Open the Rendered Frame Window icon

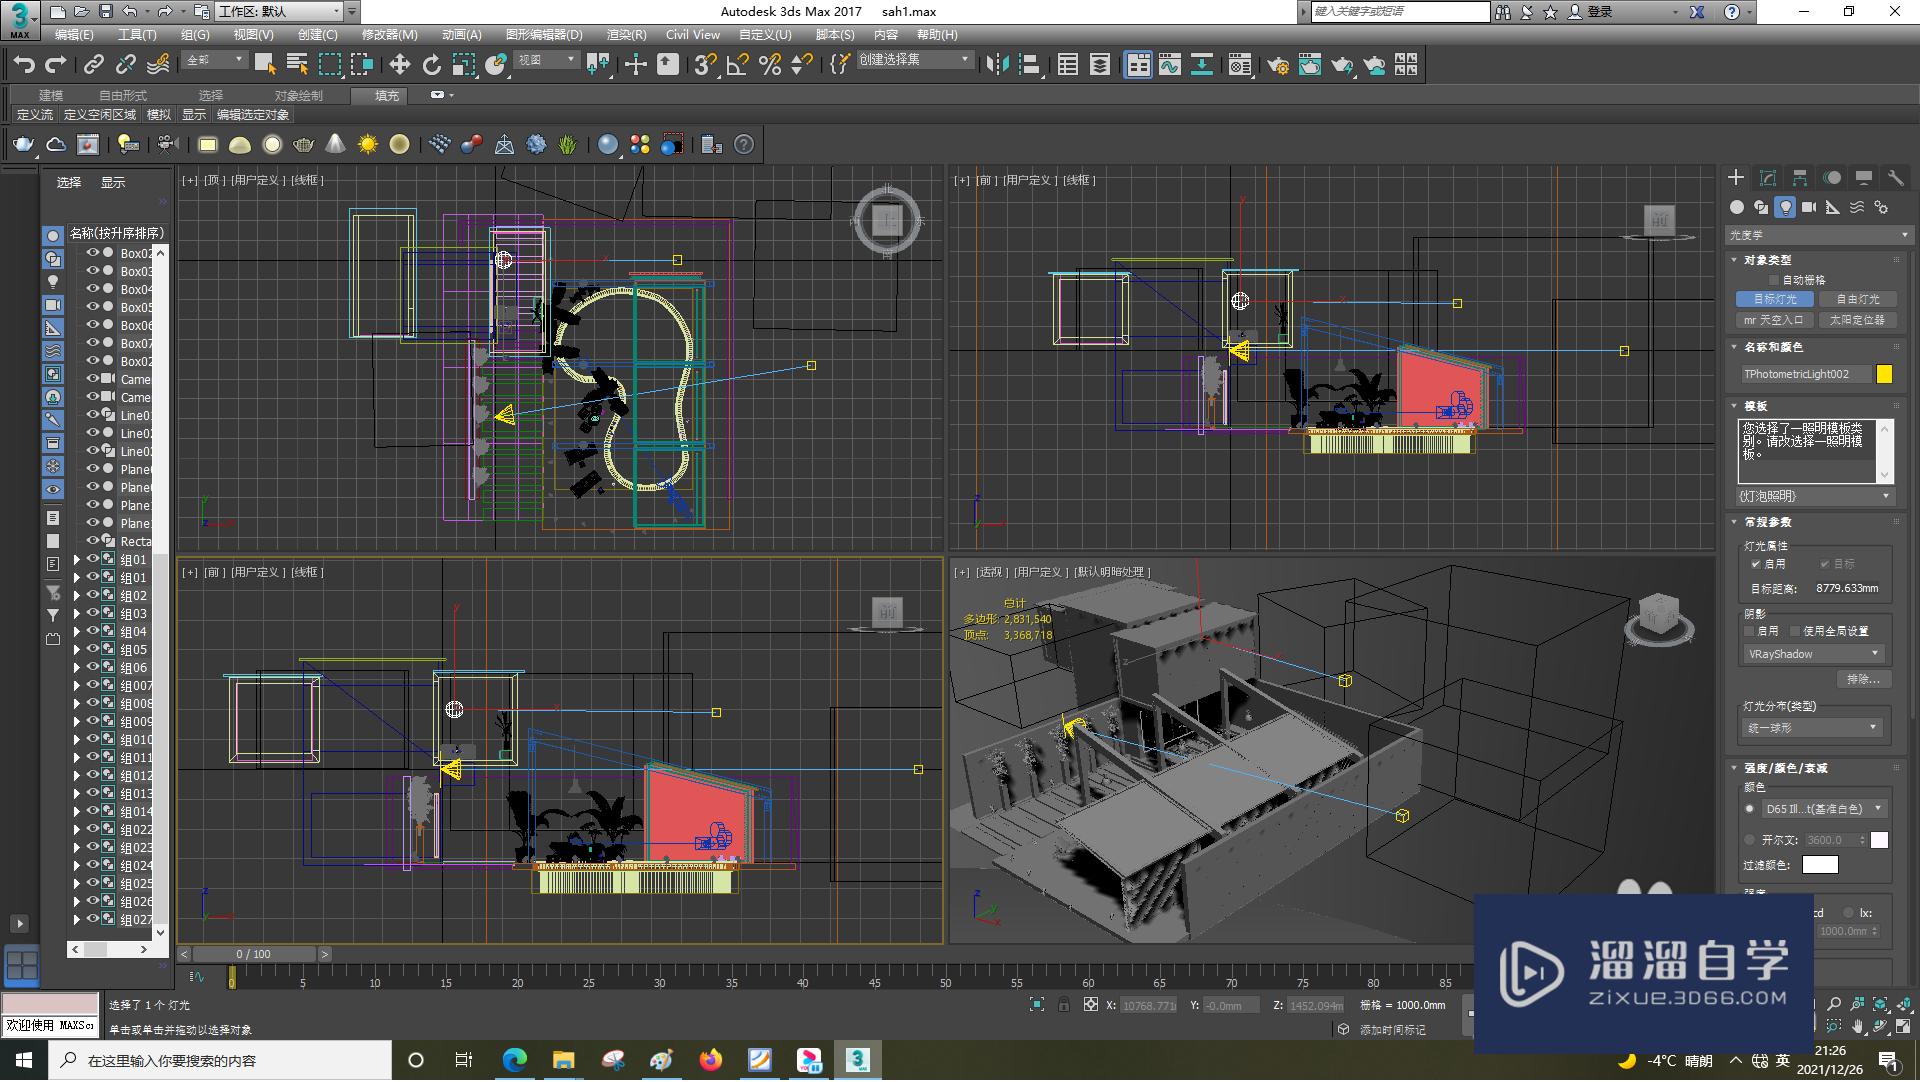pyautogui.click(x=1310, y=65)
